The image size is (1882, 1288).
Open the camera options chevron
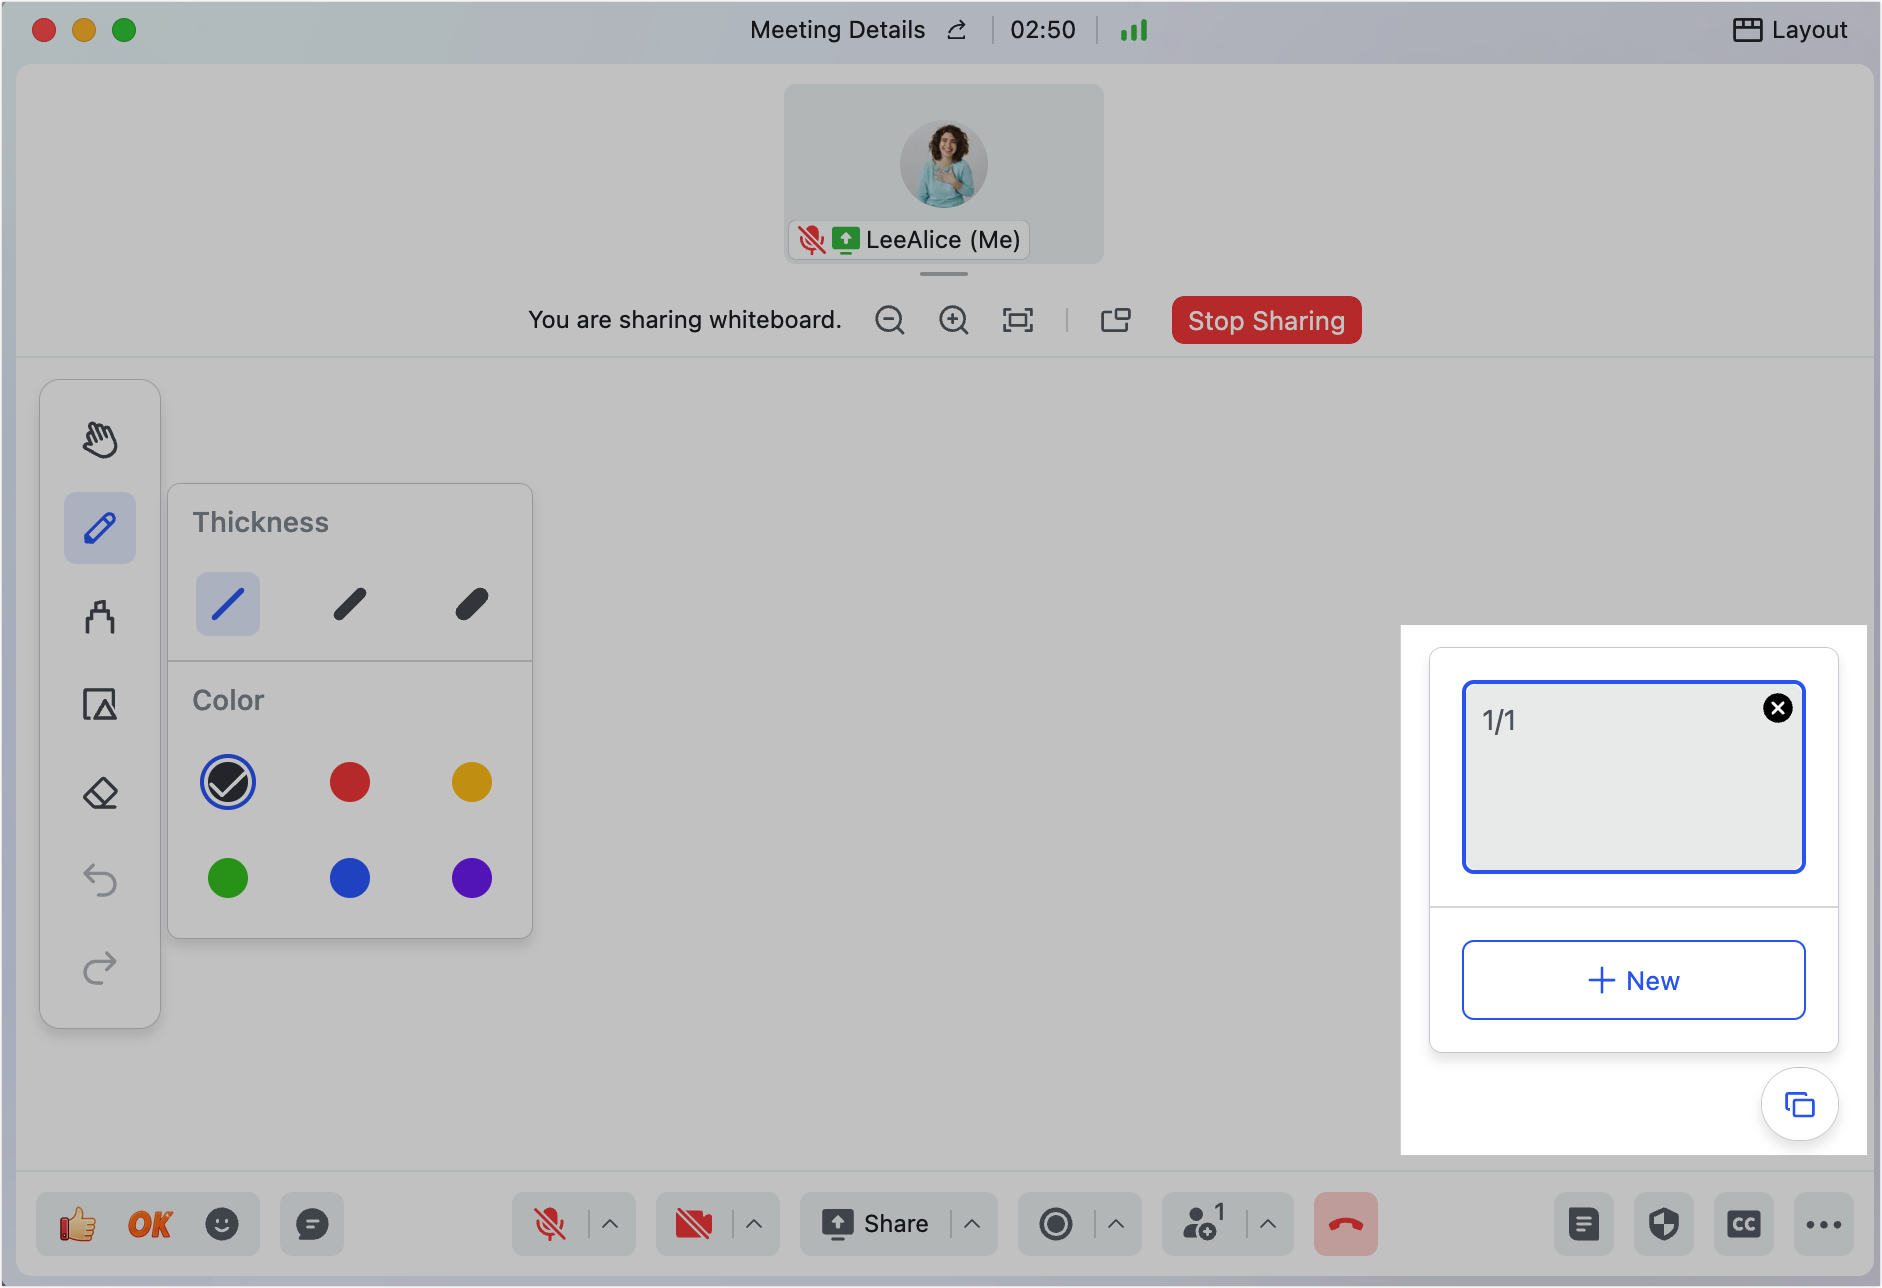point(753,1223)
